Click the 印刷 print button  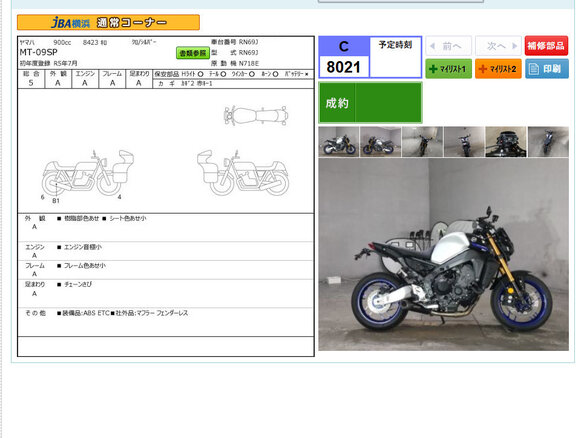coord(547,69)
